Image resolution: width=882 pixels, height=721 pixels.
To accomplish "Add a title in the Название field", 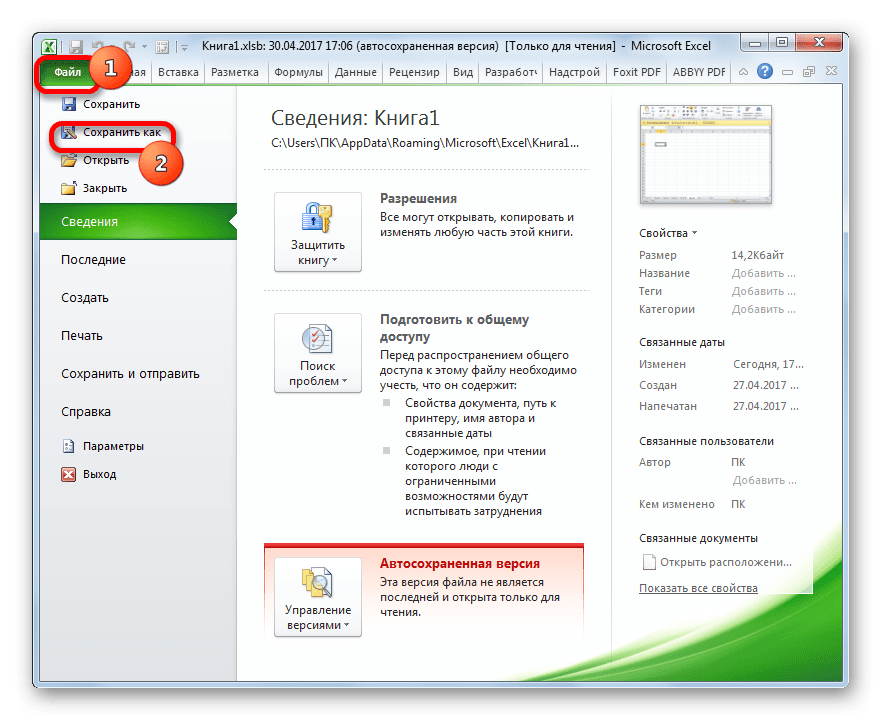I will coord(763,273).
